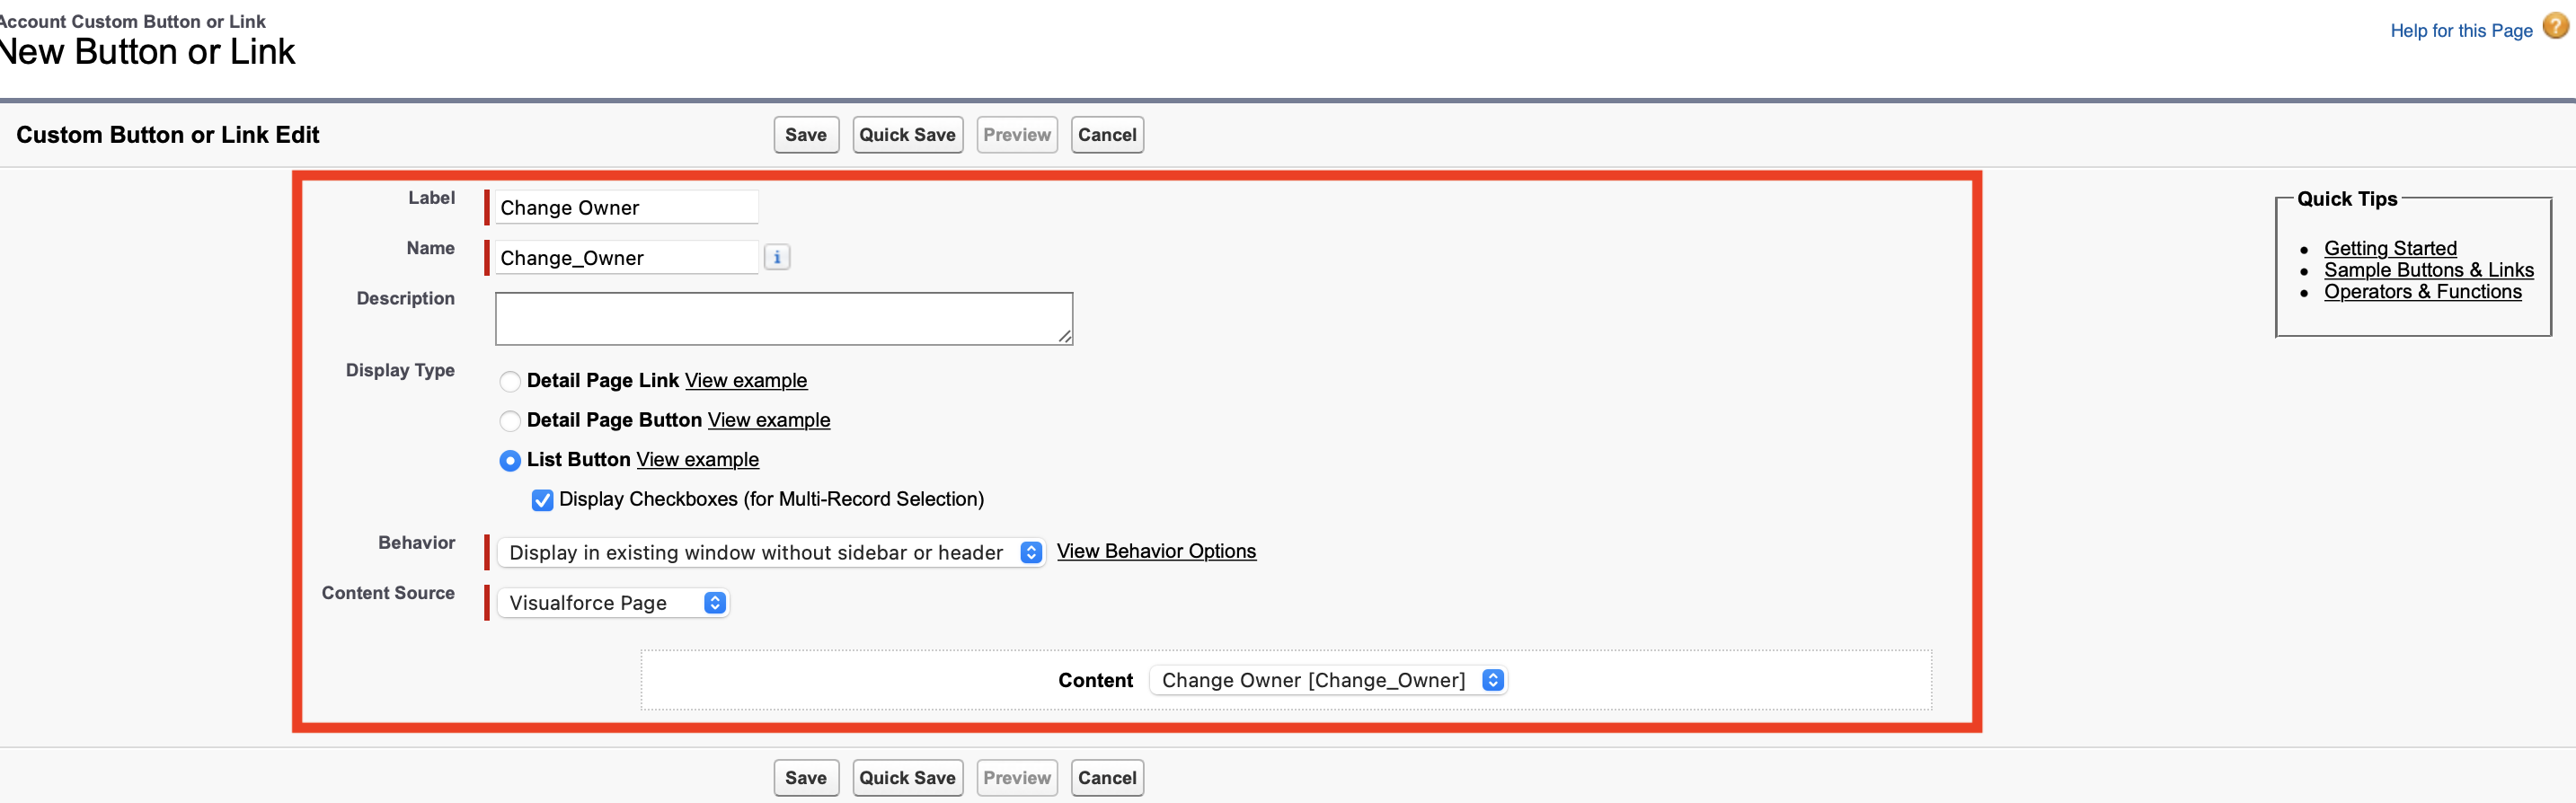Select Detail Page Link radio button
The width and height of the screenshot is (2576, 803).
(510, 381)
